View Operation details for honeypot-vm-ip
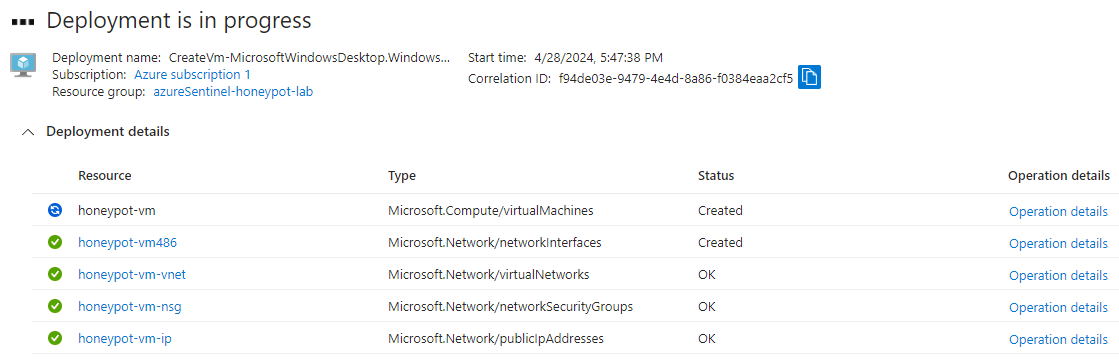This screenshot has height=361, width=1119. click(x=1058, y=340)
